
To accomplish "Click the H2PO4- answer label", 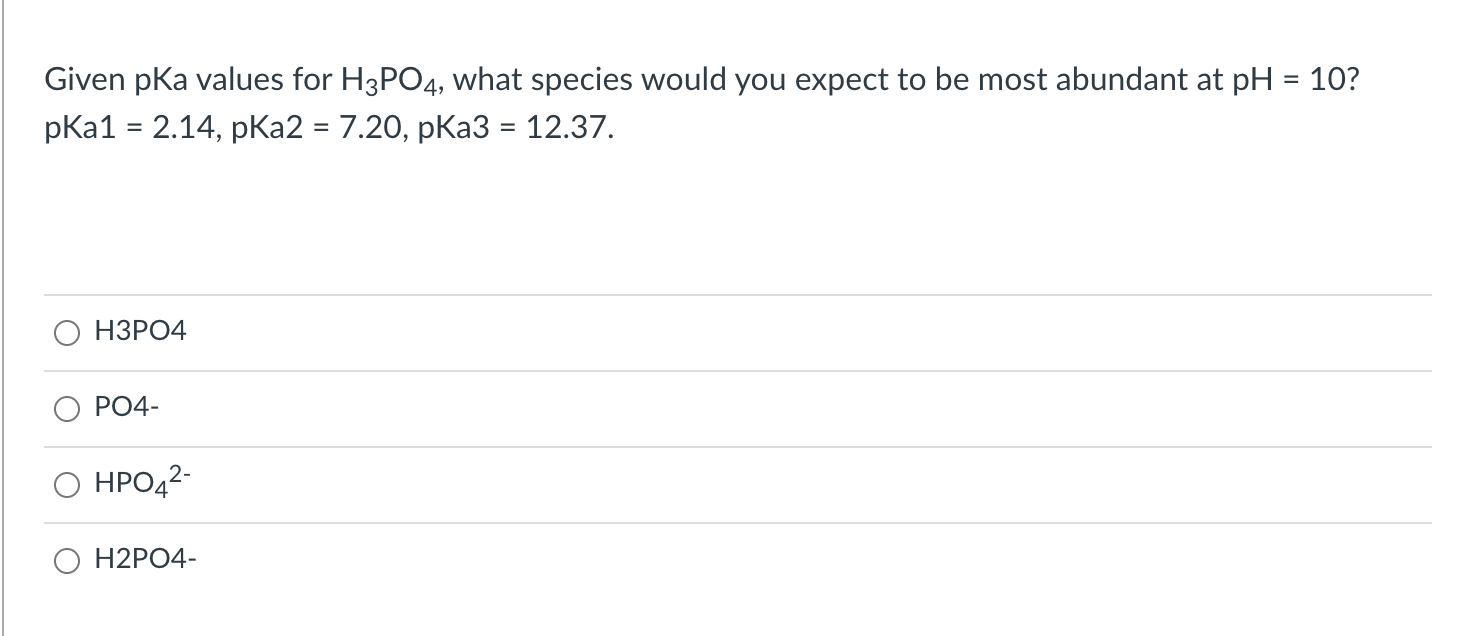I will (x=143, y=559).
